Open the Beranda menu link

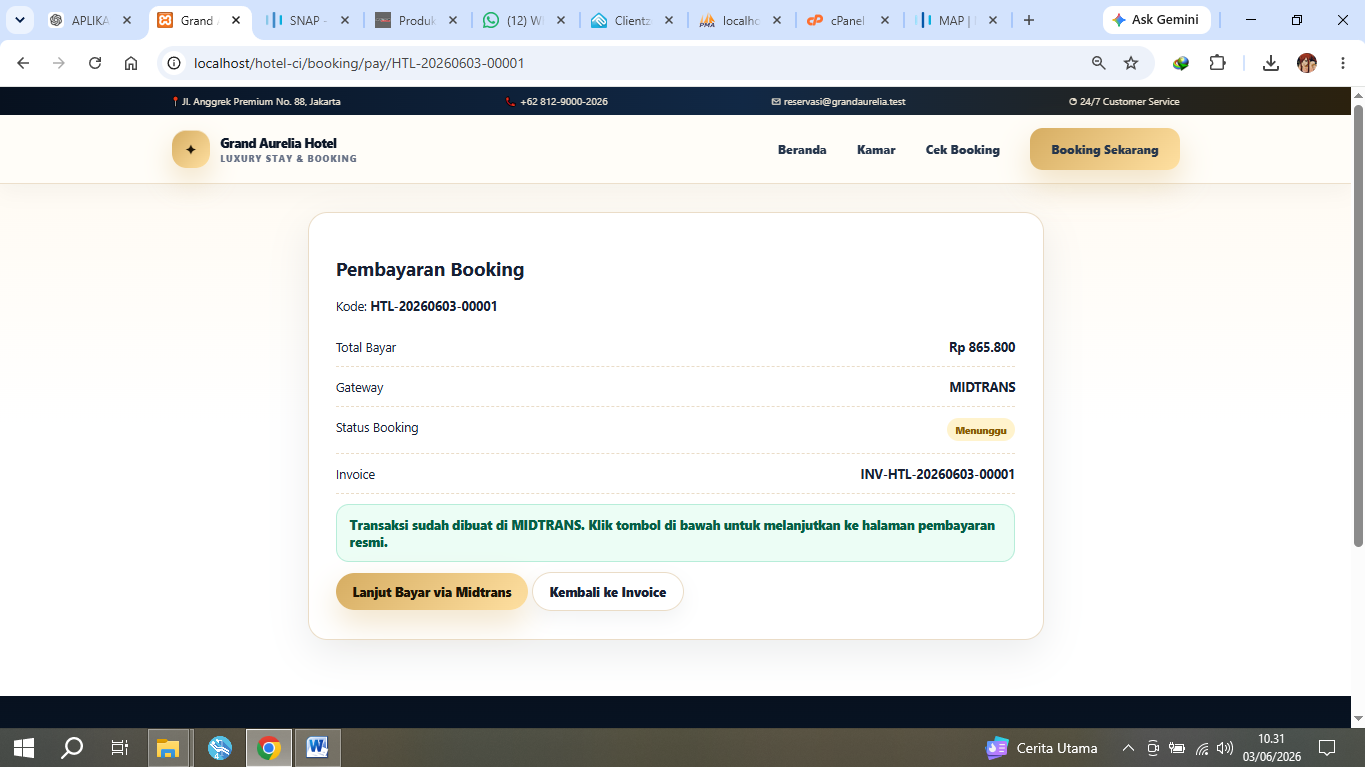click(802, 150)
